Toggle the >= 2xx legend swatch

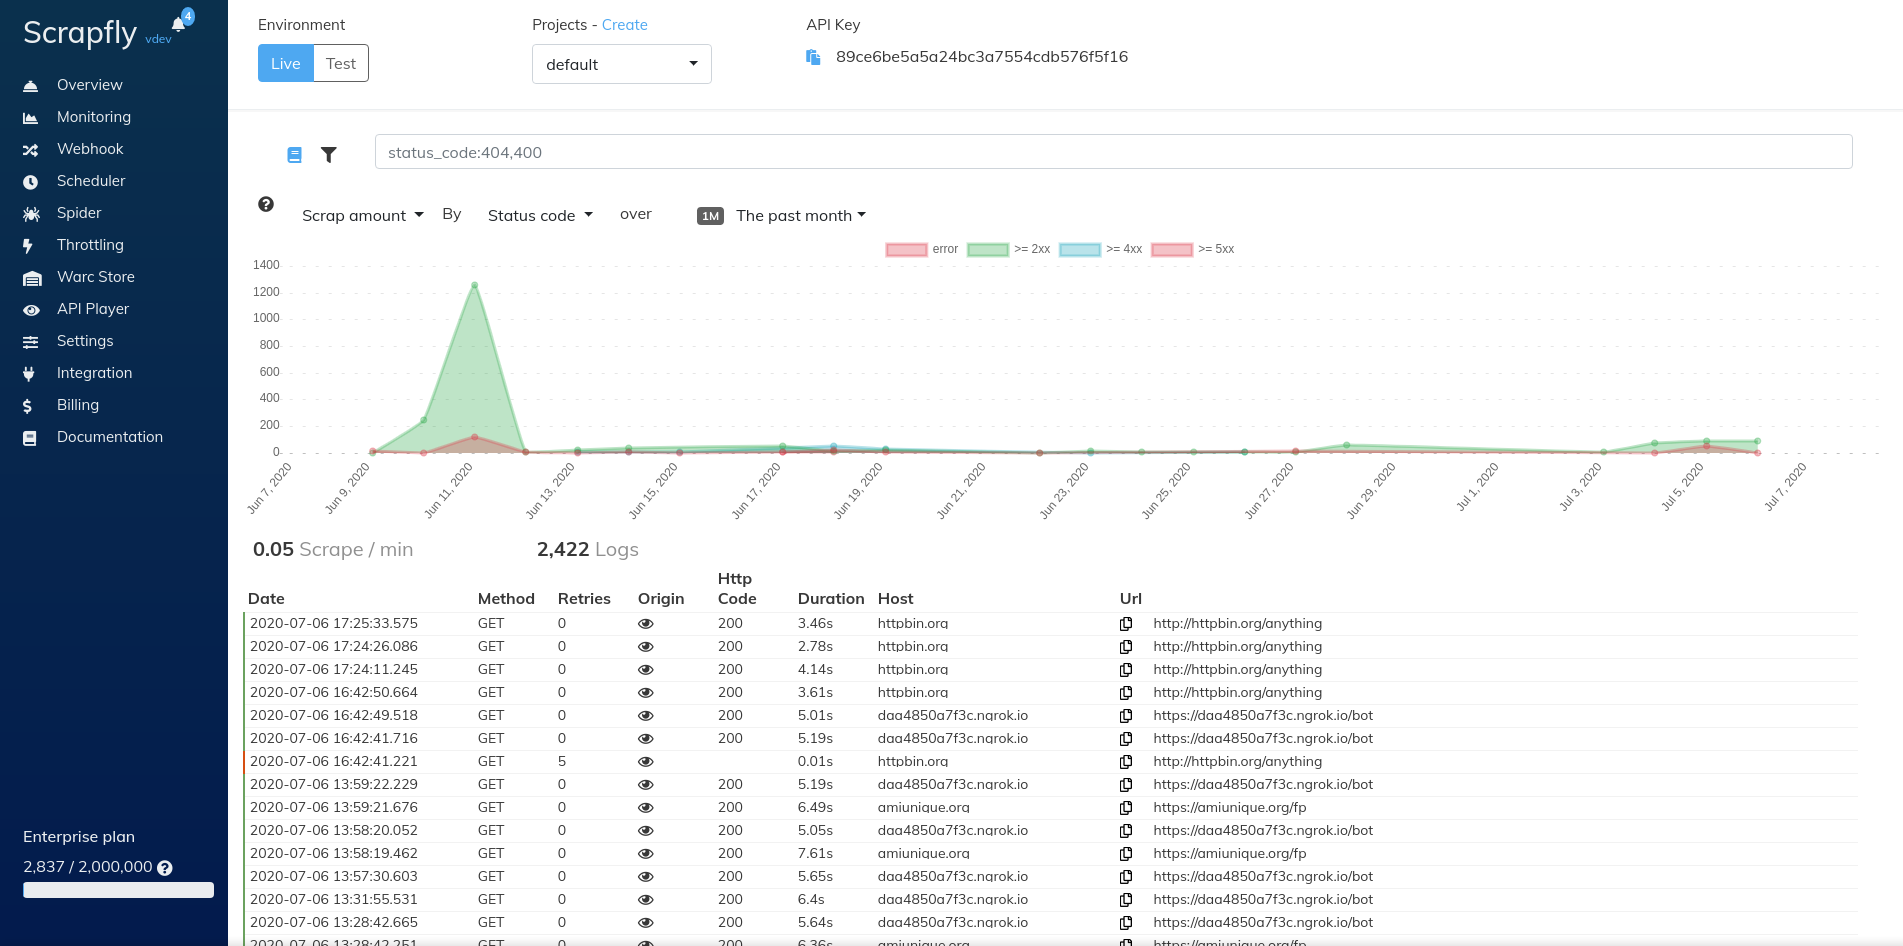988,249
